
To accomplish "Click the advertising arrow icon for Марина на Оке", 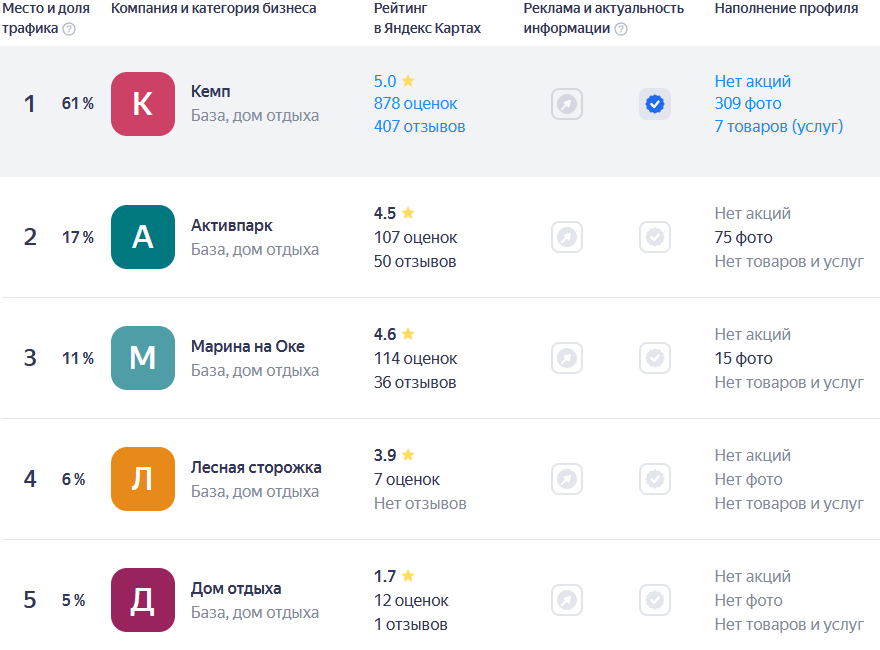I will point(567,358).
